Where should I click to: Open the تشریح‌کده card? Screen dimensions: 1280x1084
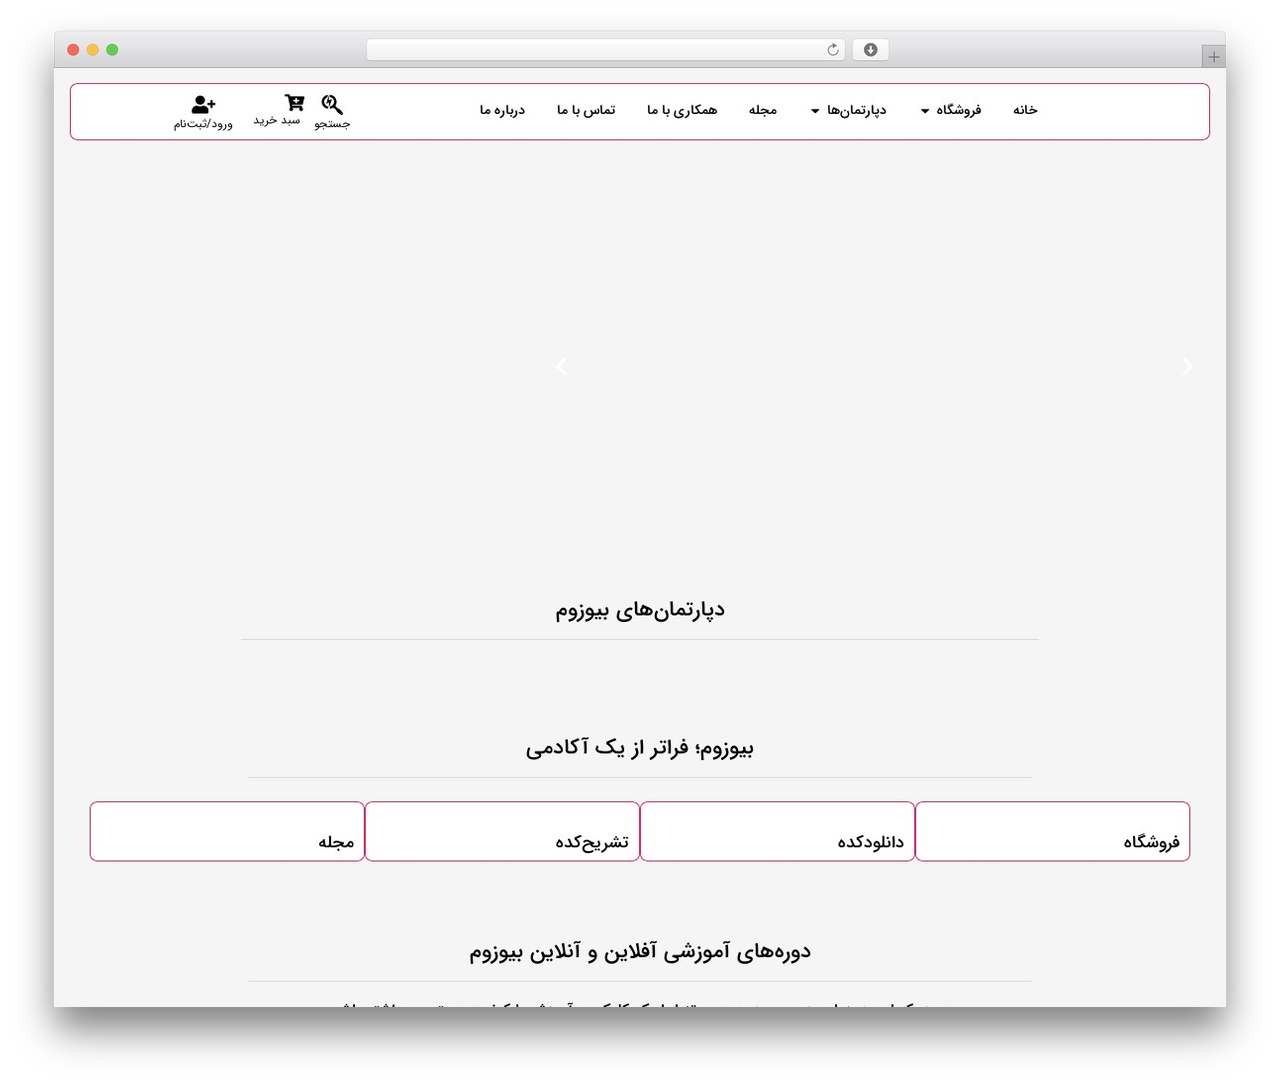pos(502,831)
